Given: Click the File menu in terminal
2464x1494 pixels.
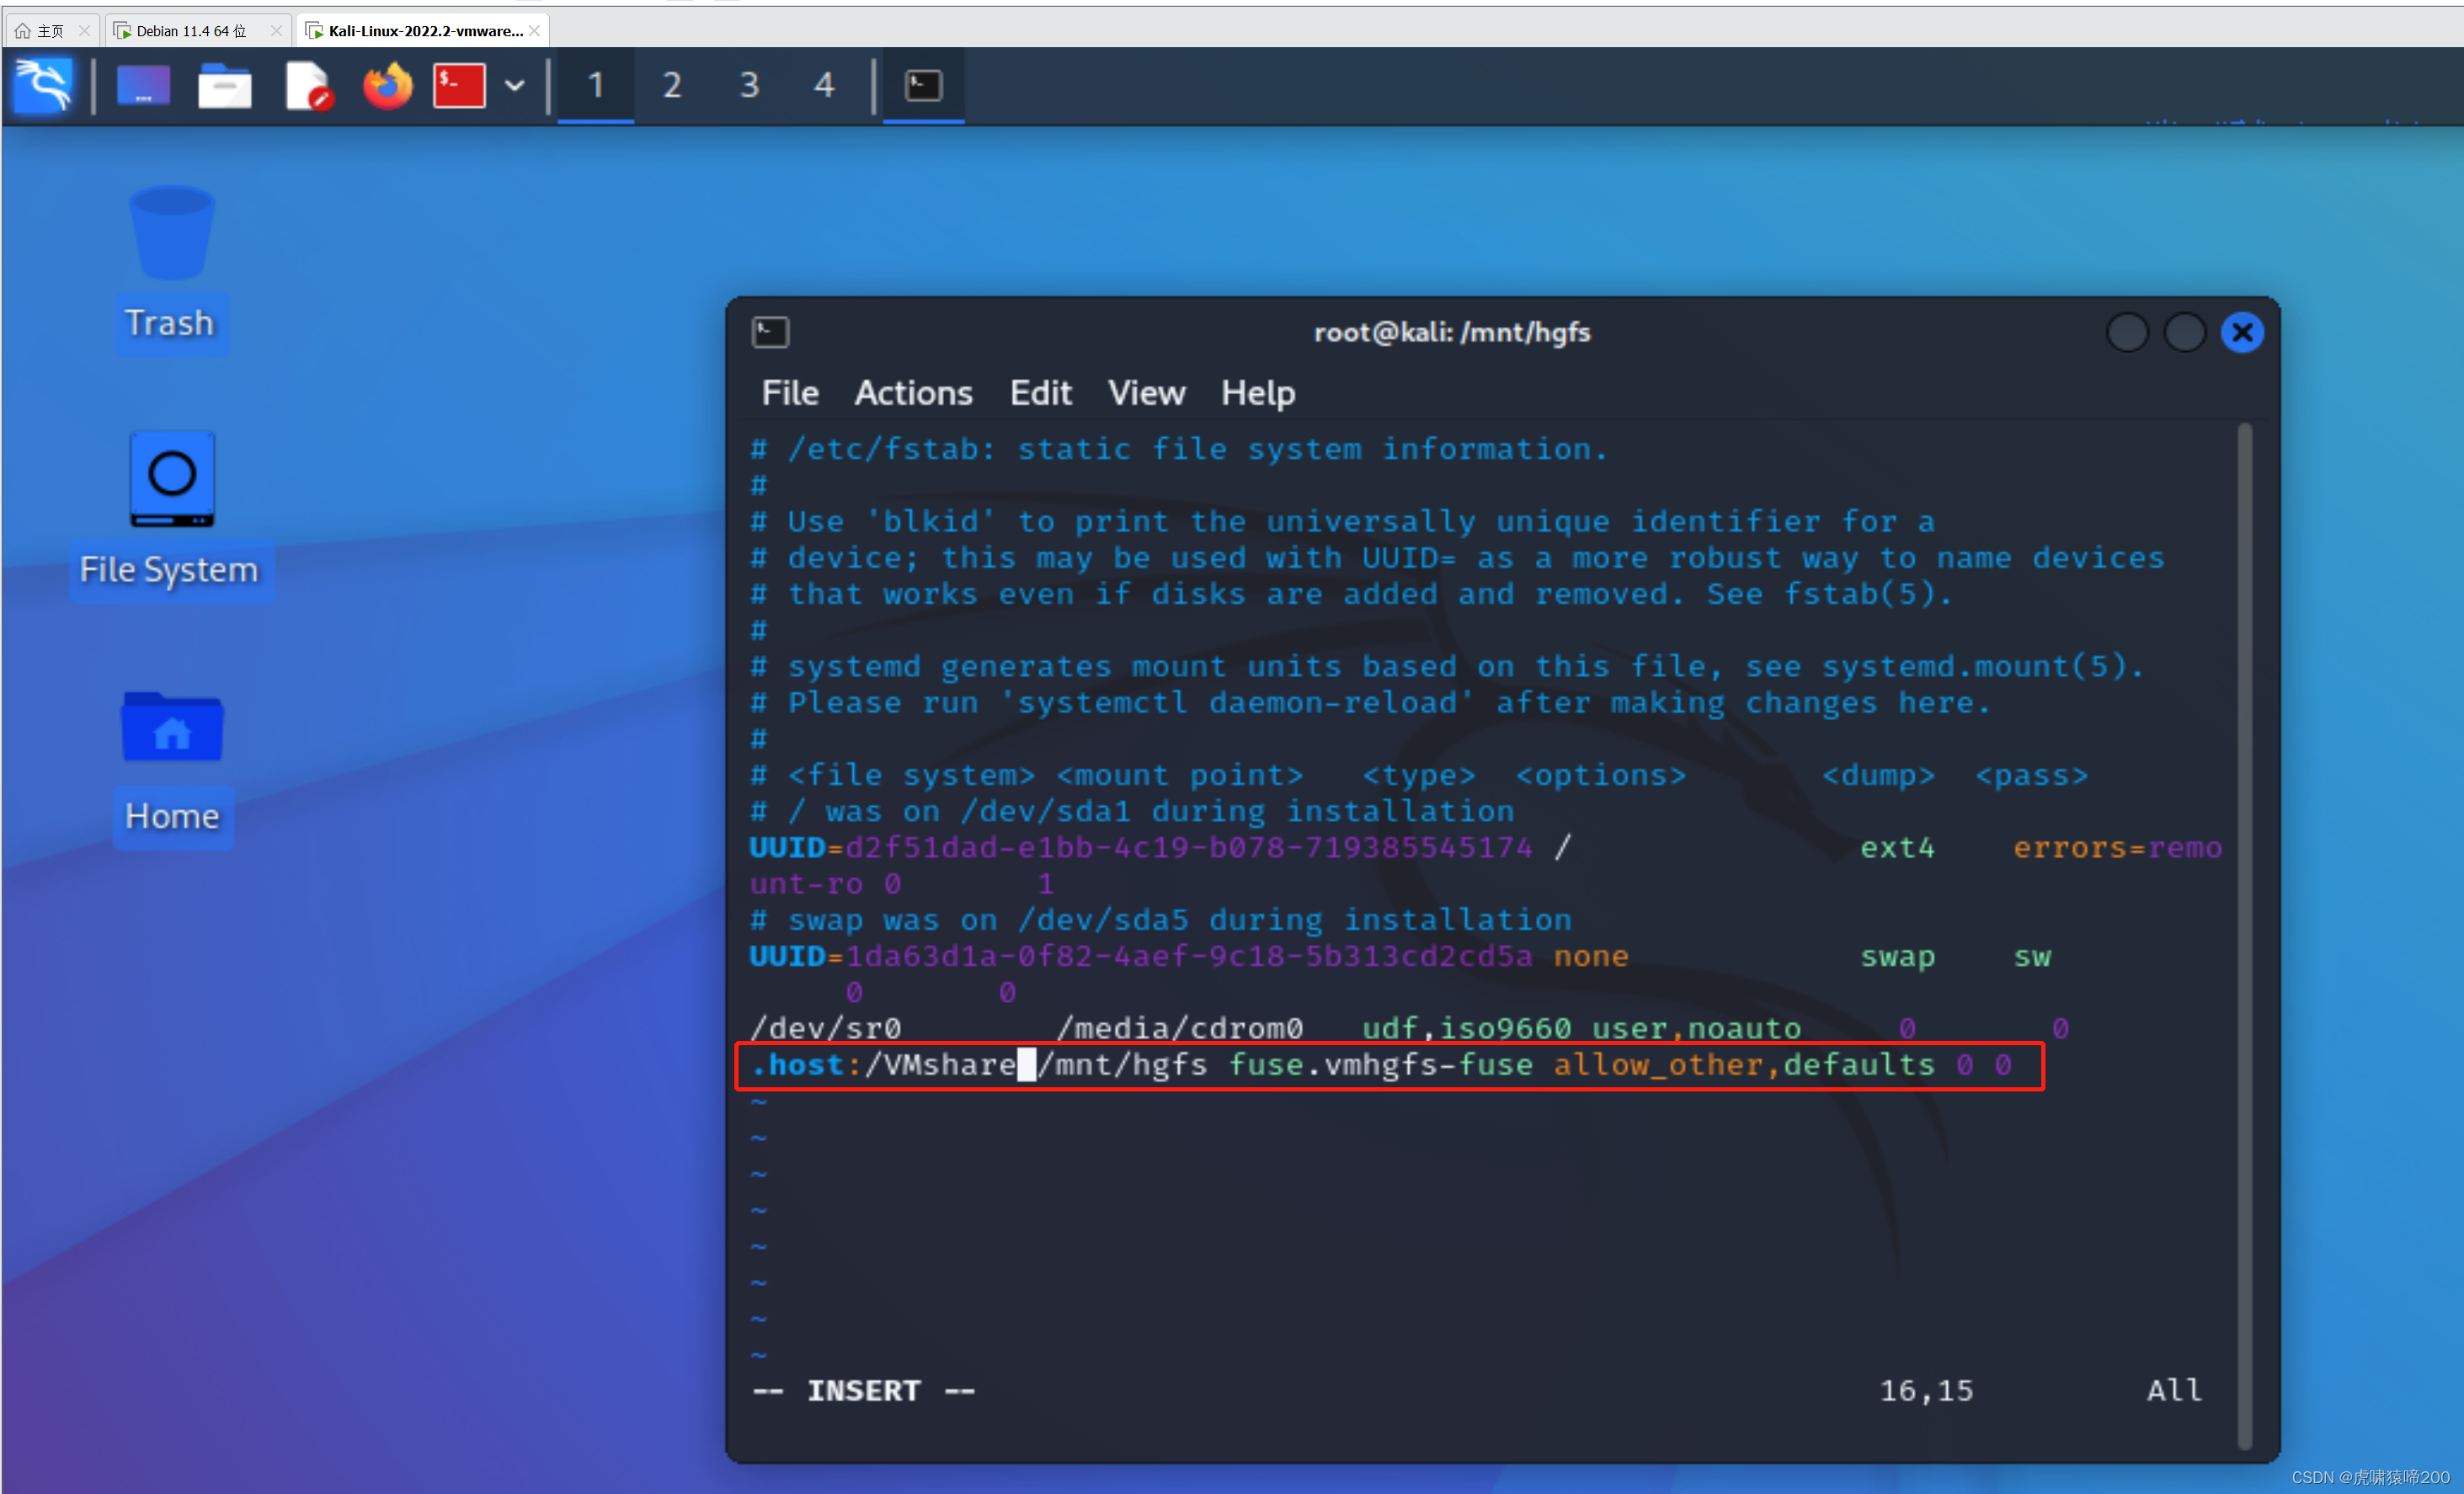Looking at the screenshot, I should [x=790, y=392].
